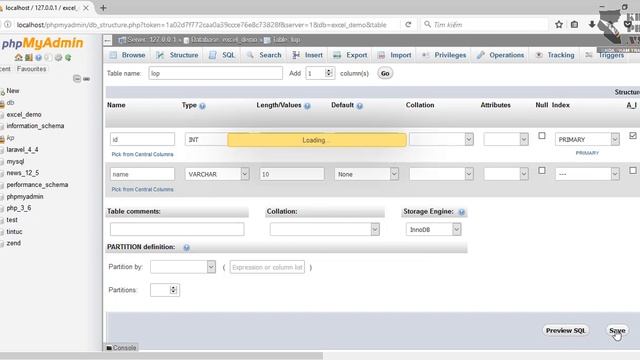Collapse all navigation tree items icon
640x360 pixels.
pos(77,79)
